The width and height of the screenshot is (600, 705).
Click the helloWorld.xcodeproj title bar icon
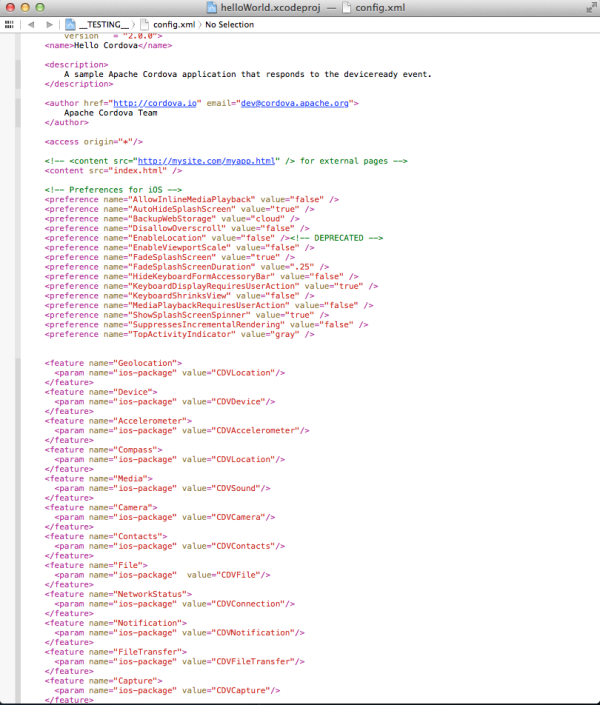pos(211,7)
